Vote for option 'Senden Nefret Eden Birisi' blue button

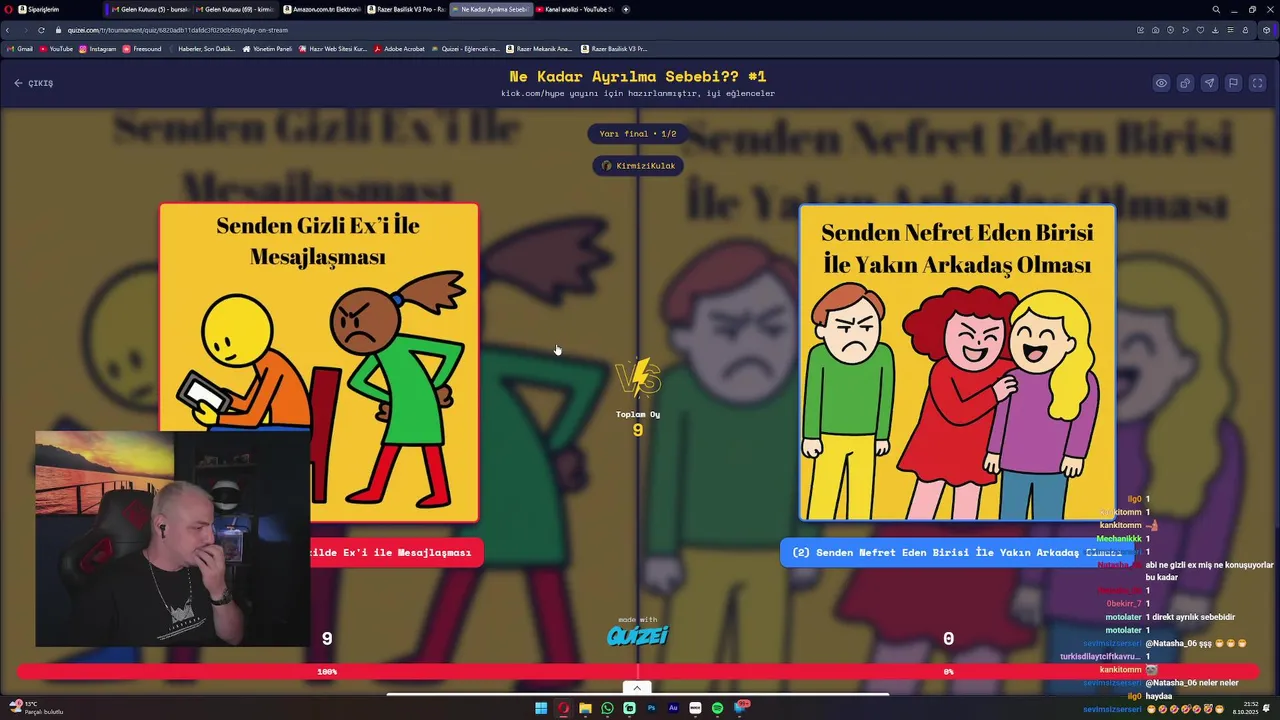click(x=957, y=552)
